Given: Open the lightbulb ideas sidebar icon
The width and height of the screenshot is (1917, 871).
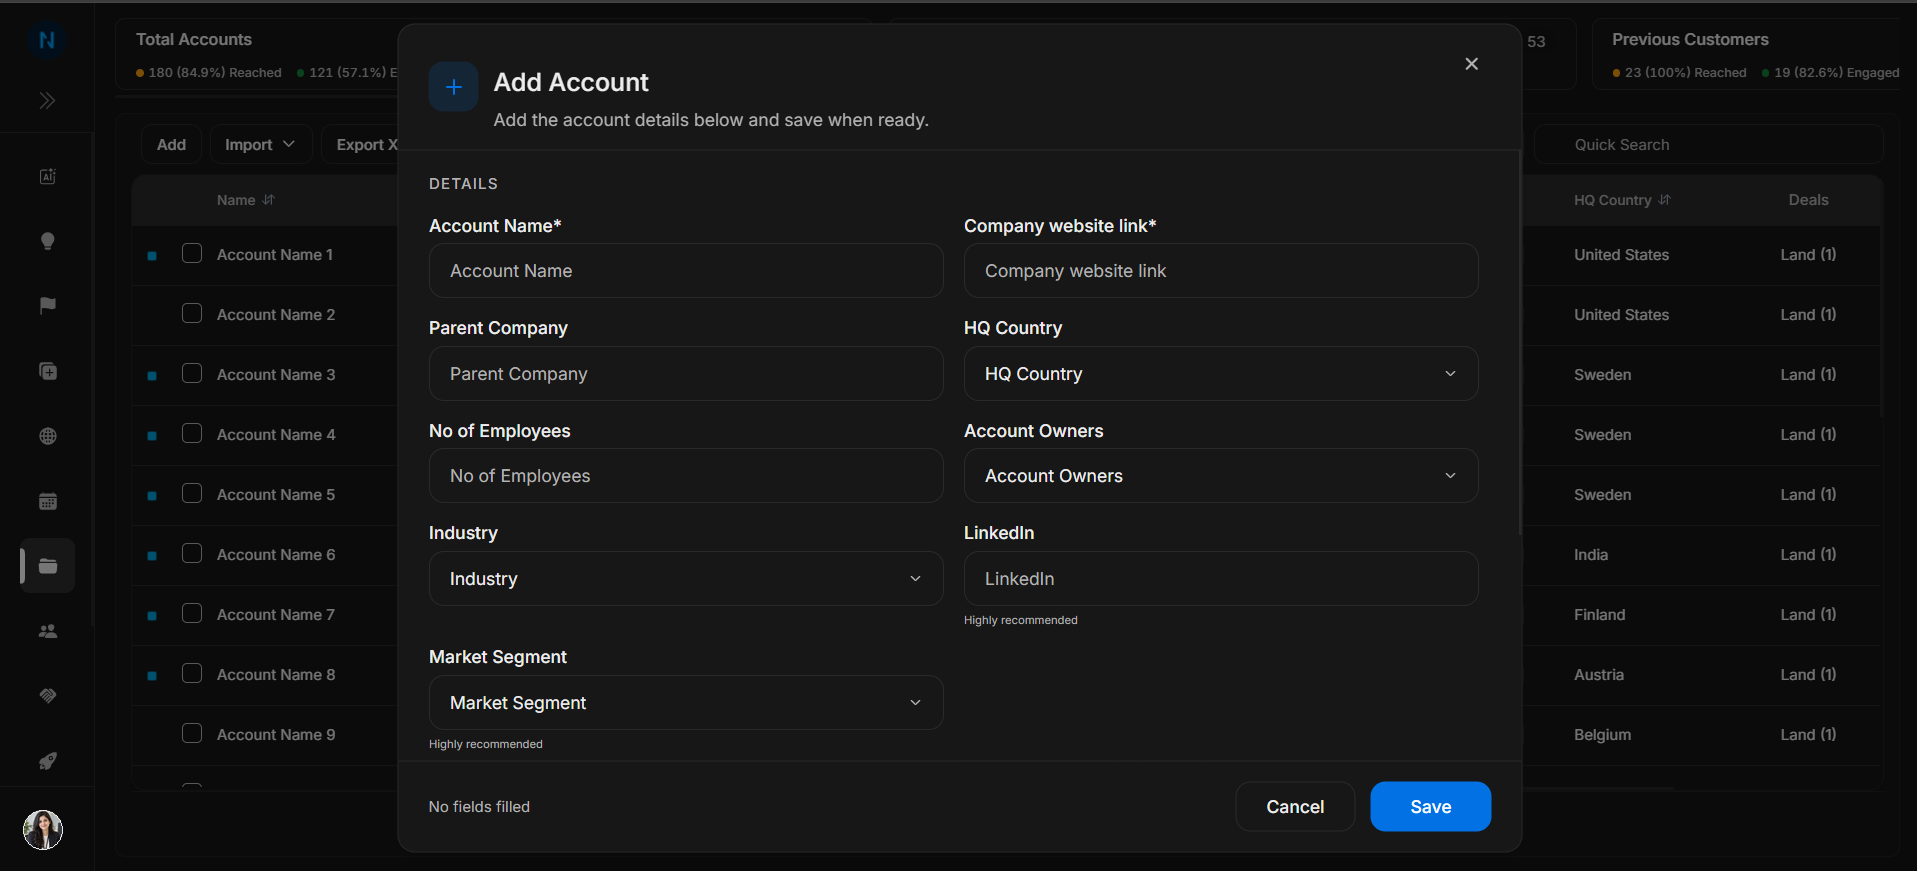Looking at the screenshot, I should 47,241.
